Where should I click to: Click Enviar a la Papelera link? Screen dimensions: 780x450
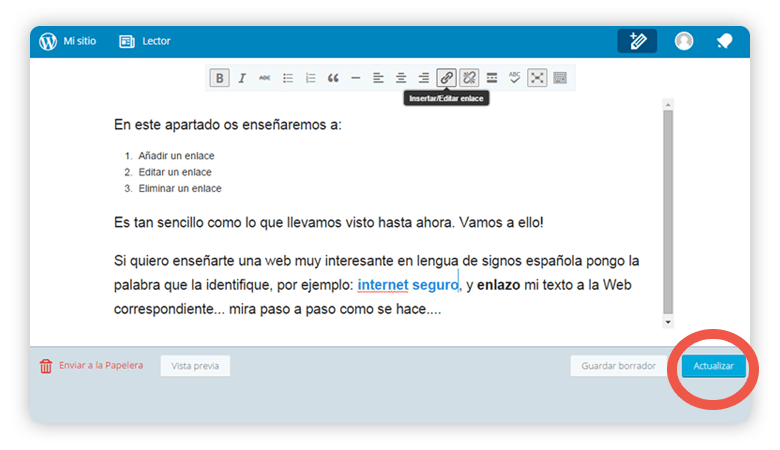point(101,365)
